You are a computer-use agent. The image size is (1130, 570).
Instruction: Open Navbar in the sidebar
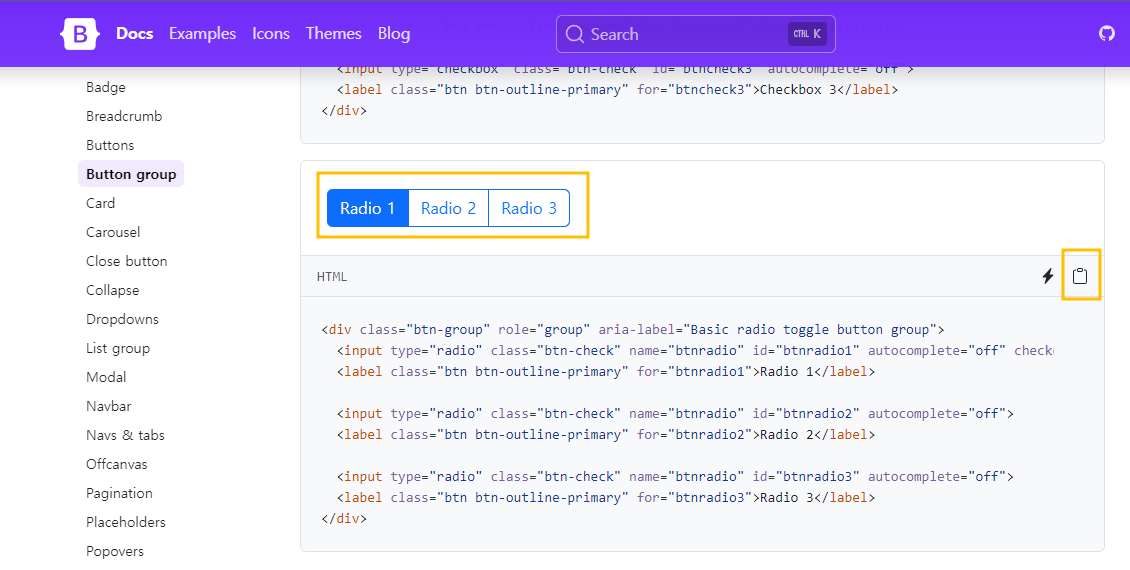tap(109, 406)
